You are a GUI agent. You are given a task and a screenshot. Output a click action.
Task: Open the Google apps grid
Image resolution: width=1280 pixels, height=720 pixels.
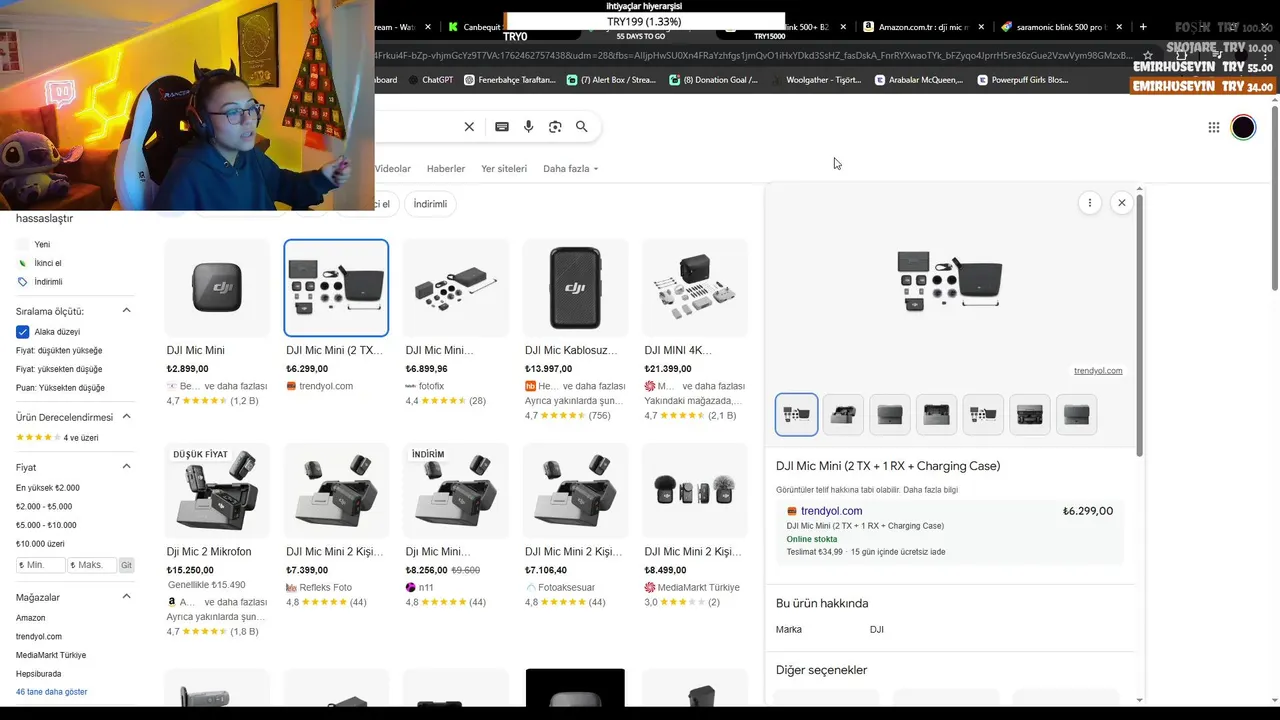point(1214,127)
